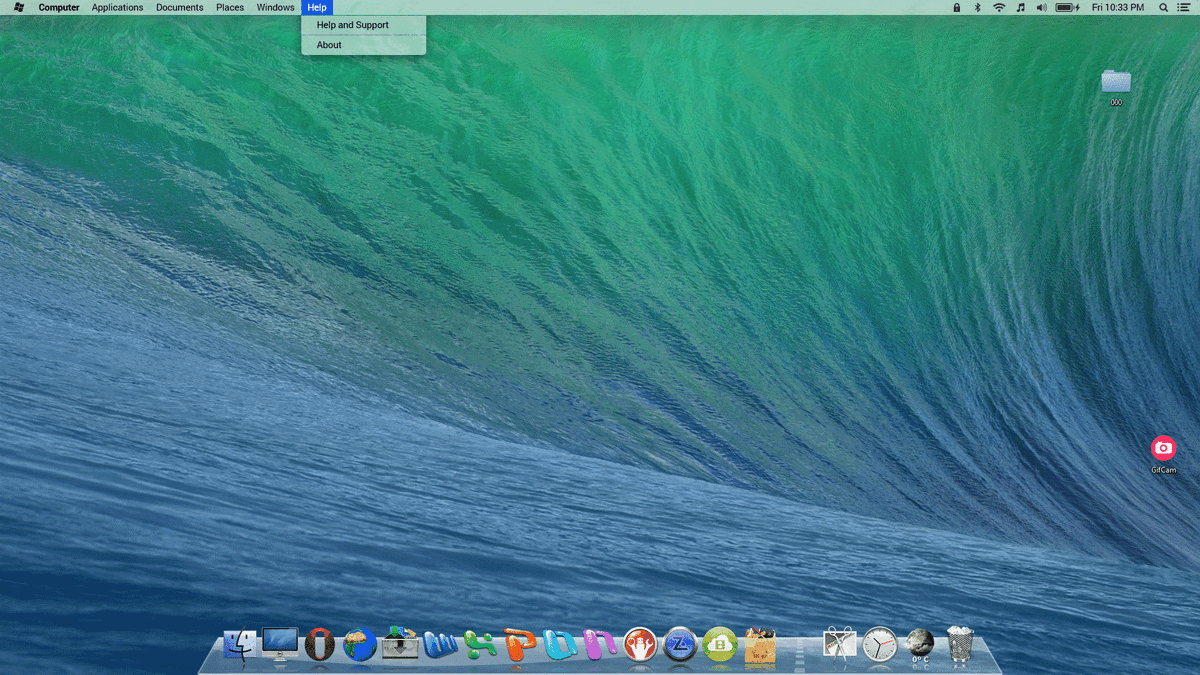
Task: Open the scissors snipping tool in the dock
Action: point(840,644)
